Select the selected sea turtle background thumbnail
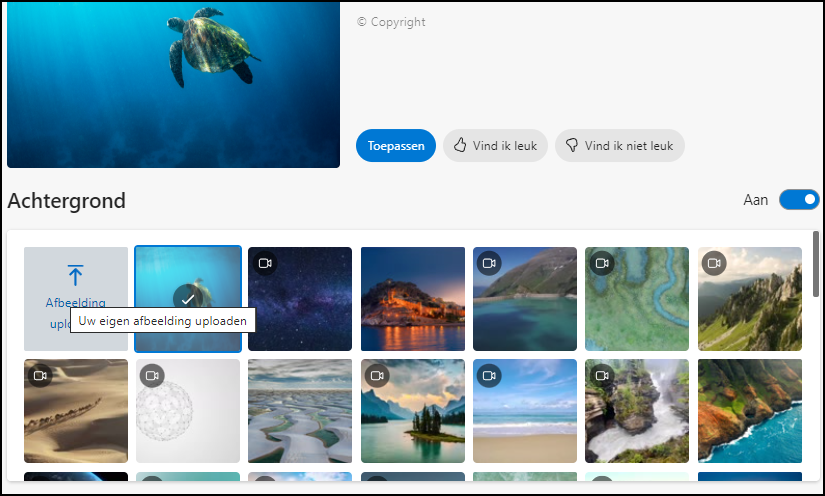This screenshot has width=825, height=496. pyautogui.click(x=188, y=299)
